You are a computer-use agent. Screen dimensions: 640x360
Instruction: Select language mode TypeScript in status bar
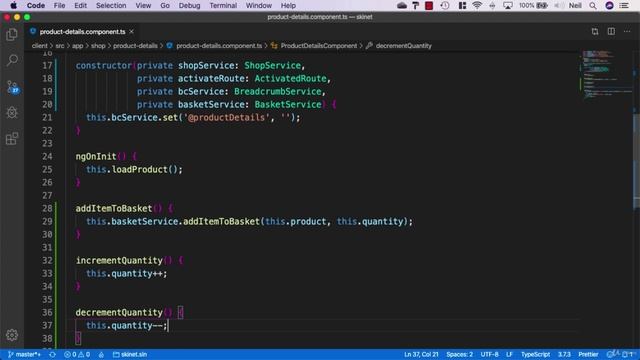535,354
